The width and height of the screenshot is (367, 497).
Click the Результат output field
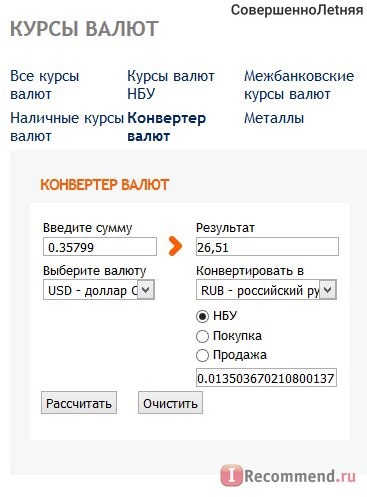(x=267, y=247)
